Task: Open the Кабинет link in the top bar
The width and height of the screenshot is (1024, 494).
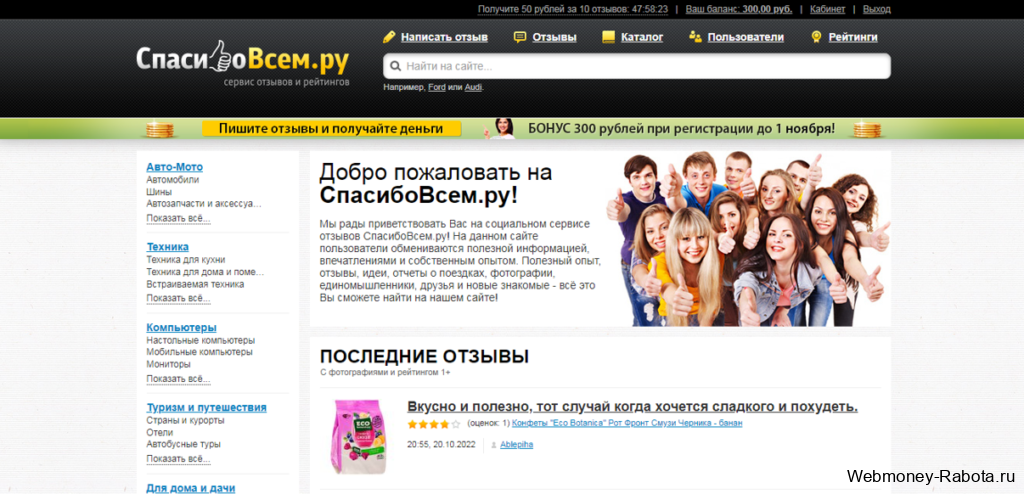Action: [x=827, y=9]
